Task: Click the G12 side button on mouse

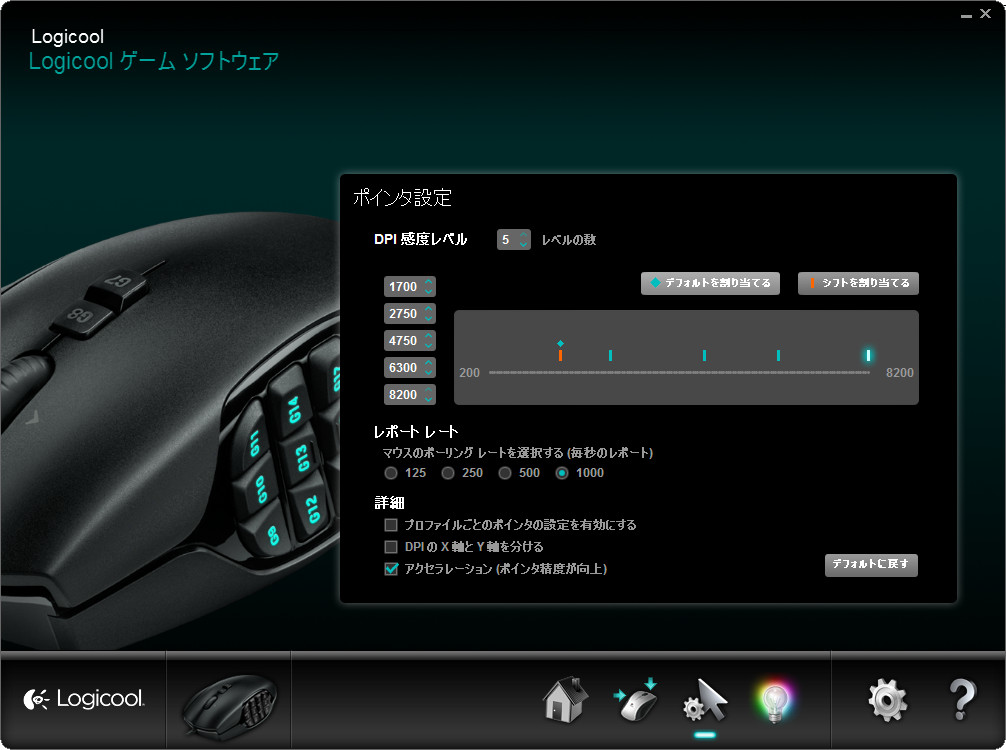Action: tap(311, 509)
